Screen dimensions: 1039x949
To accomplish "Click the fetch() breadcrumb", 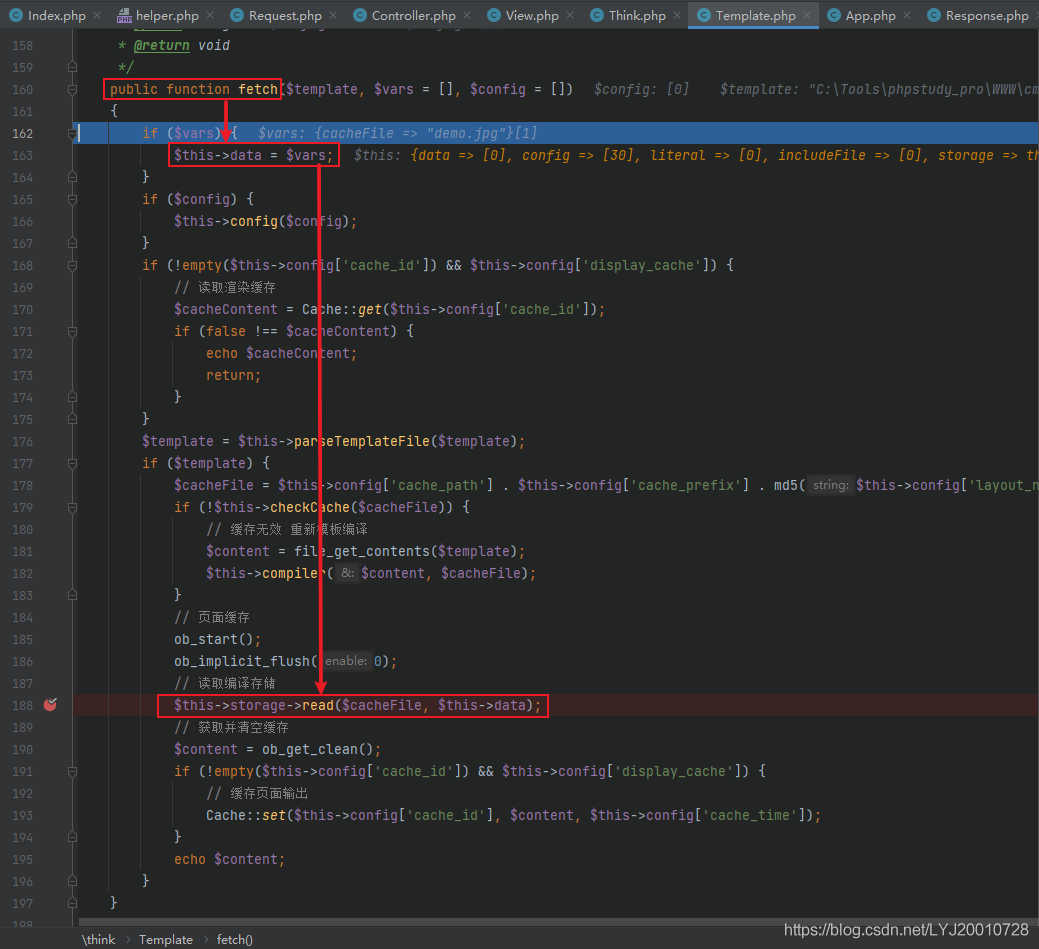I will [x=235, y=940].
